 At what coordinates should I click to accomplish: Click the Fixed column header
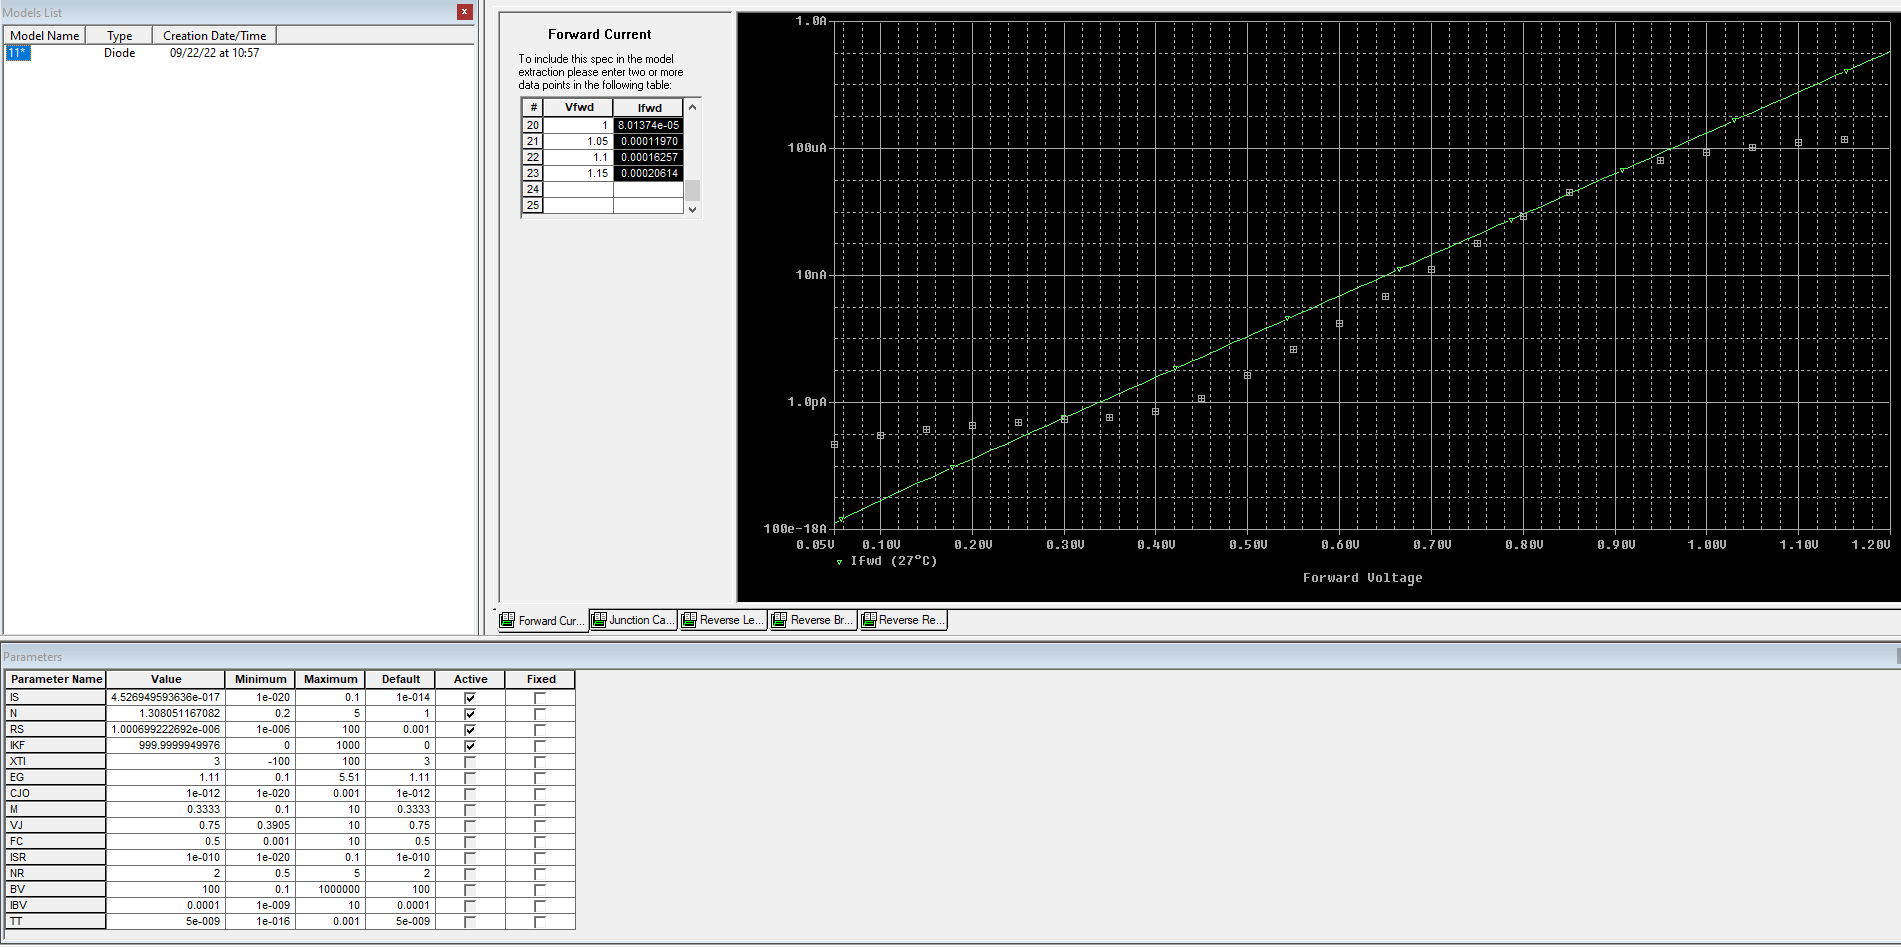click(x=541, y=679)
